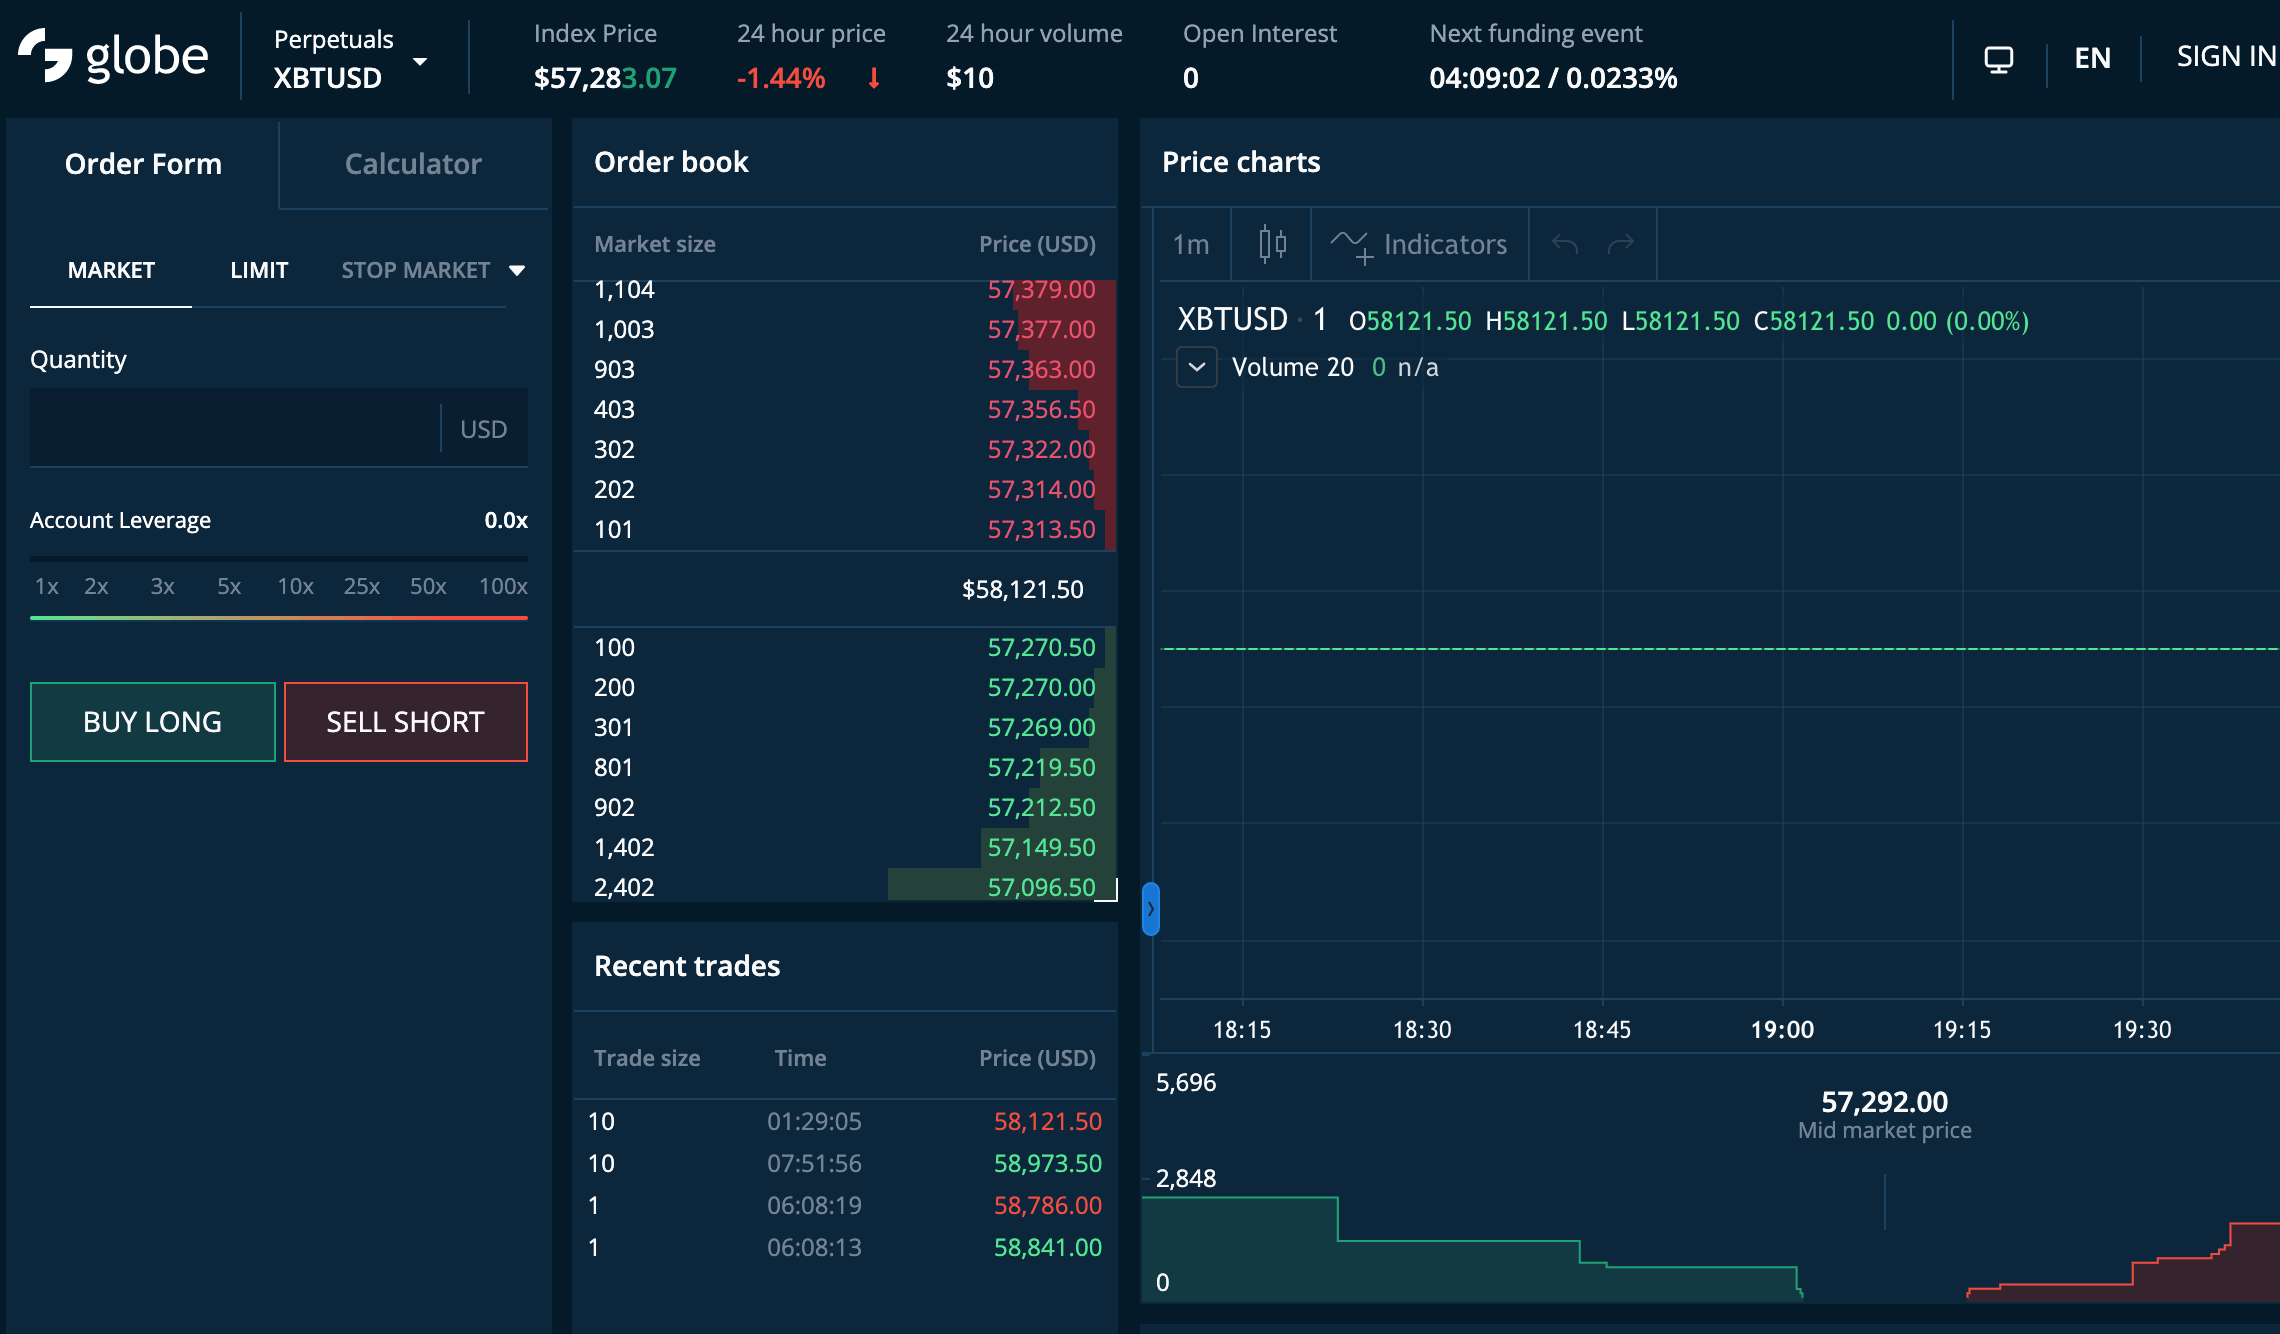Click the XBTUSD chart symbol label

(1232, 320)
